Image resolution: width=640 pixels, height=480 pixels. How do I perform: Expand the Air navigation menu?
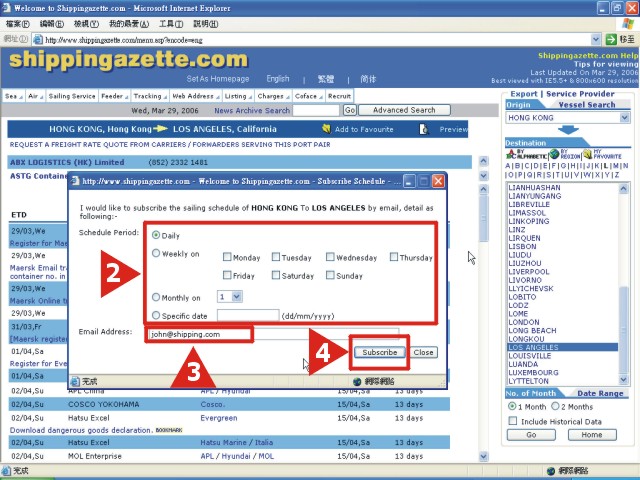35,96
